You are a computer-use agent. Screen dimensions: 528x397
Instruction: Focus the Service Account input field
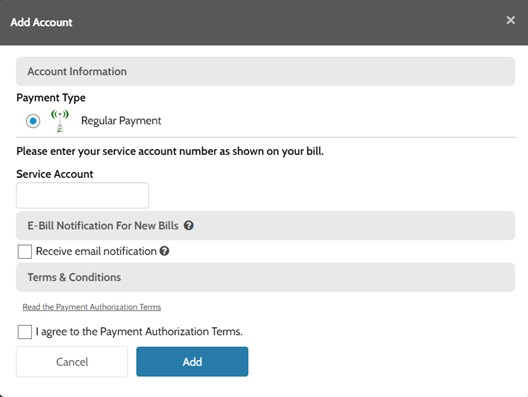tap(82, 195)
